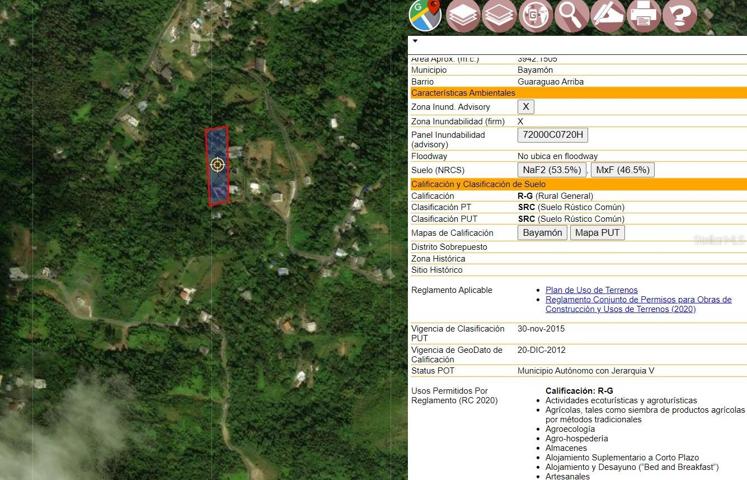Image resolution: width=747 pixels, height=480 pixels.
Task: Select the date '30-nov-2015'
Action: pyautogui.click(x=541, y=329)
